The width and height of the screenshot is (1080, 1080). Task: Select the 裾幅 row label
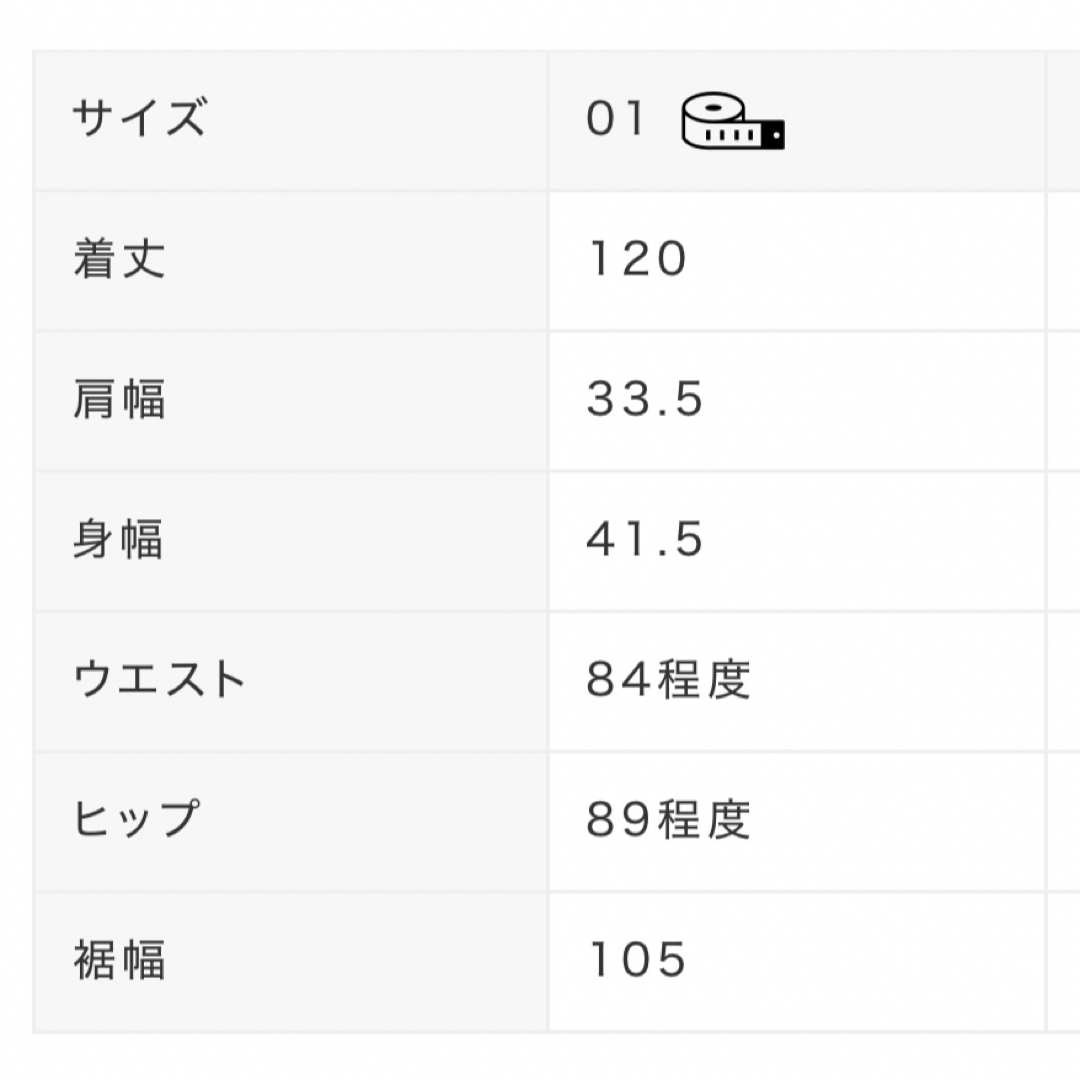[x=119, y=959]
